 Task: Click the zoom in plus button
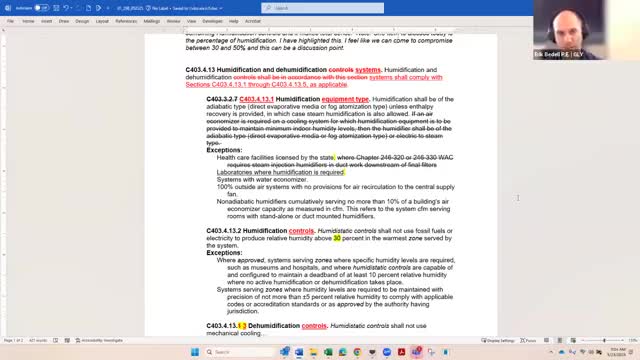tap(622, 340)
